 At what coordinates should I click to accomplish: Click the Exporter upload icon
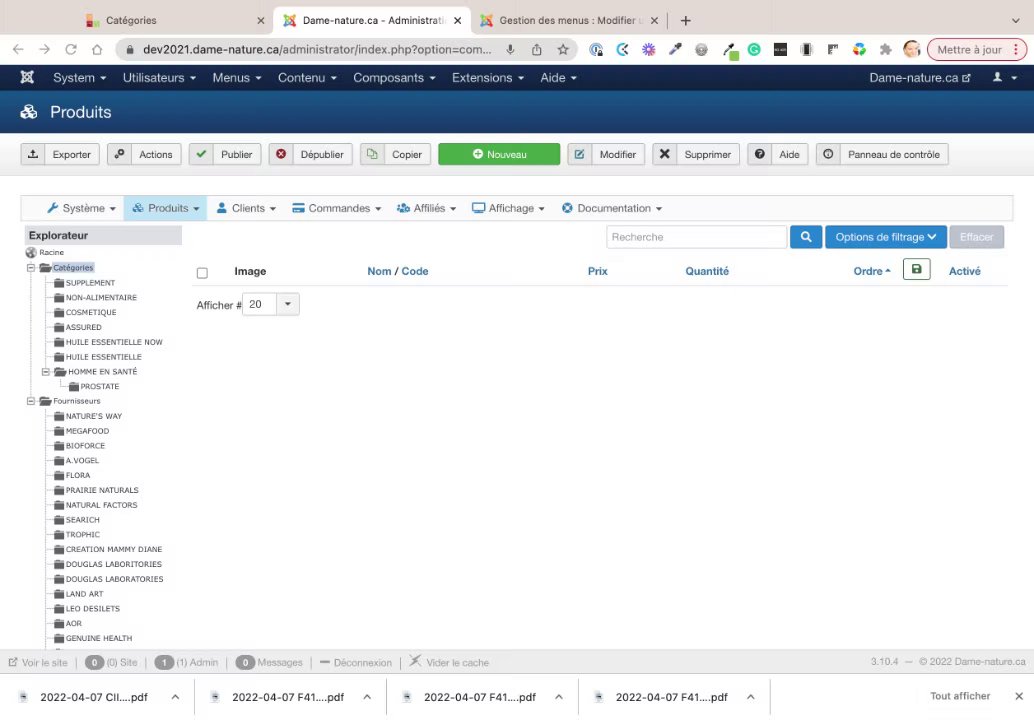(x=33, y=154)
